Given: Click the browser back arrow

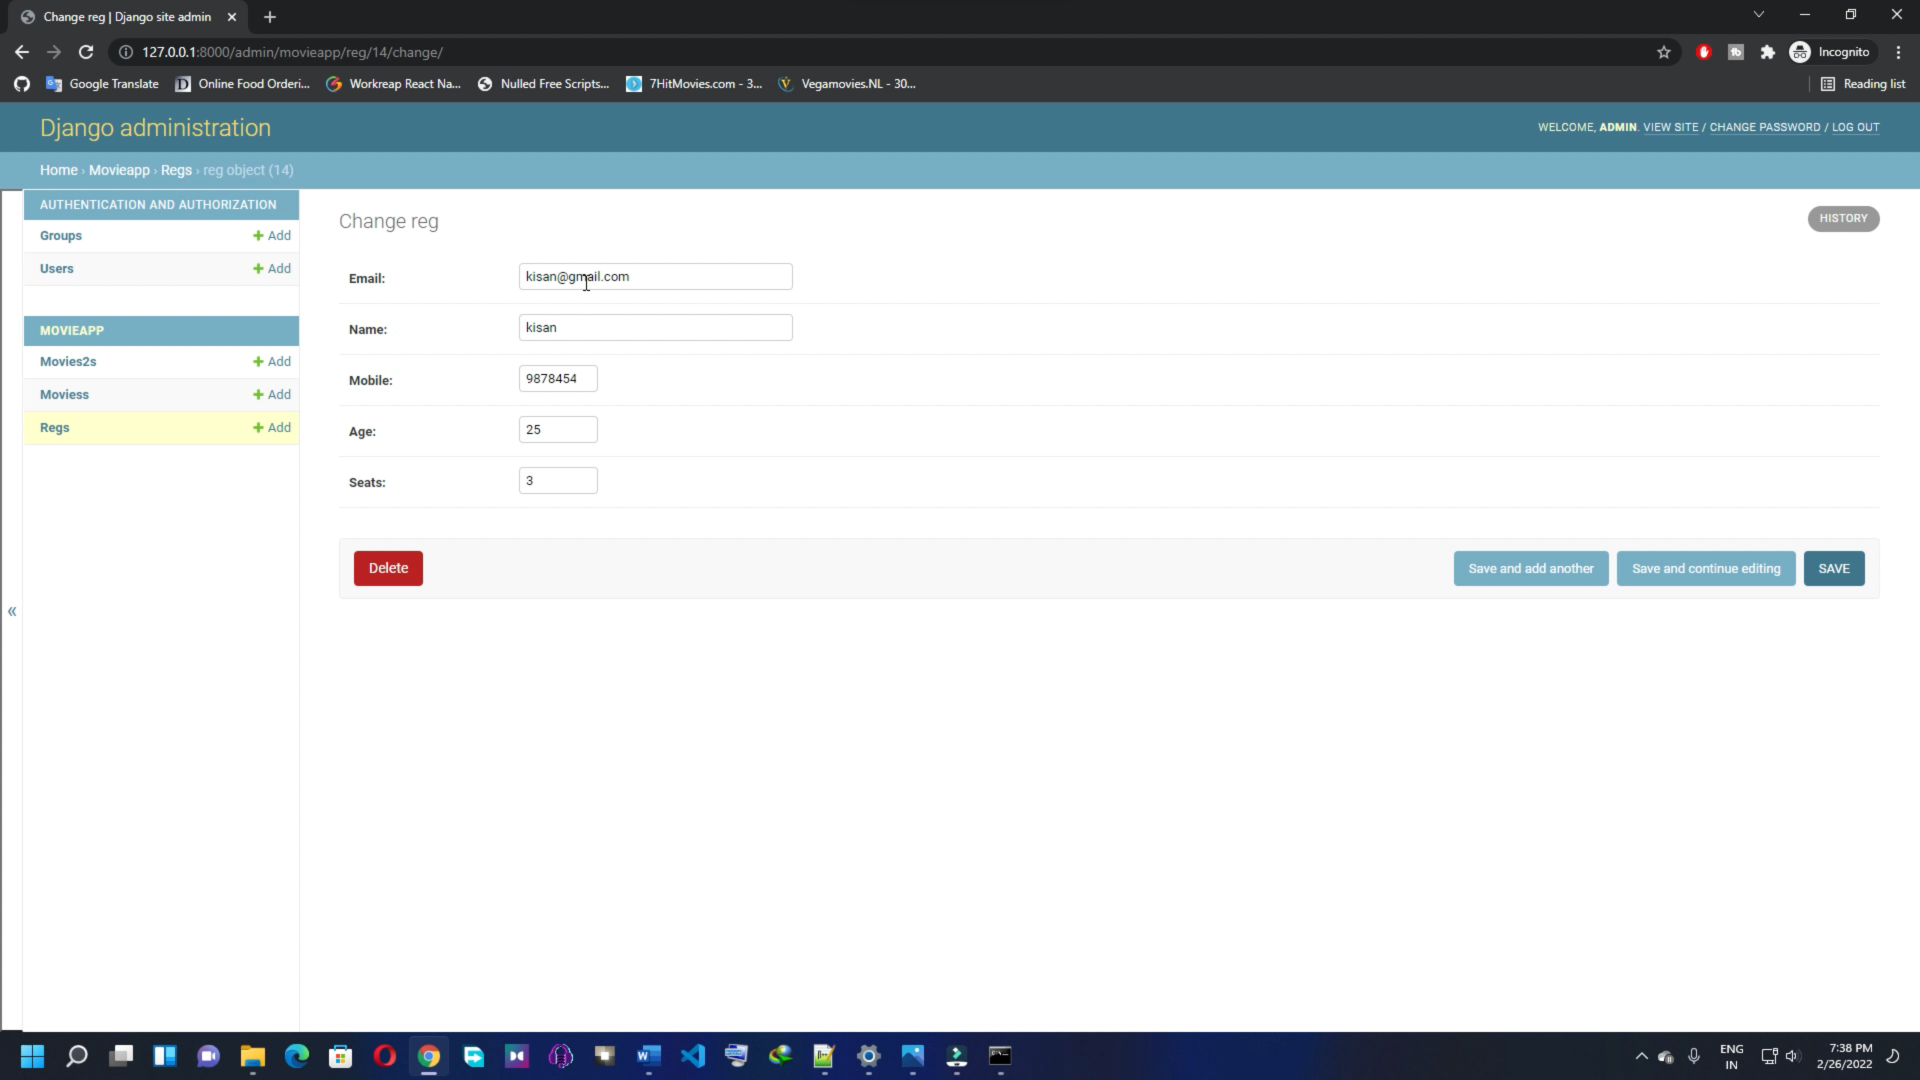Looking at the screenshot, I should (x=22, y=52).
